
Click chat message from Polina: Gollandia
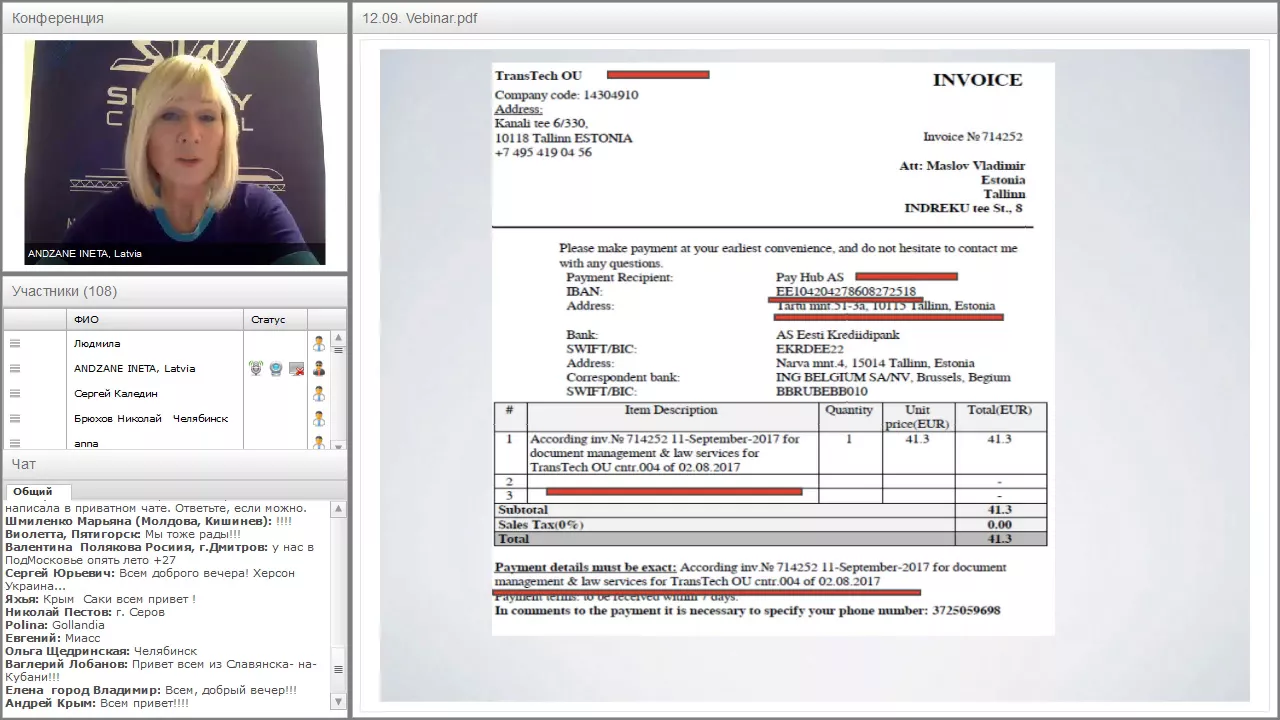coord(55,625)
